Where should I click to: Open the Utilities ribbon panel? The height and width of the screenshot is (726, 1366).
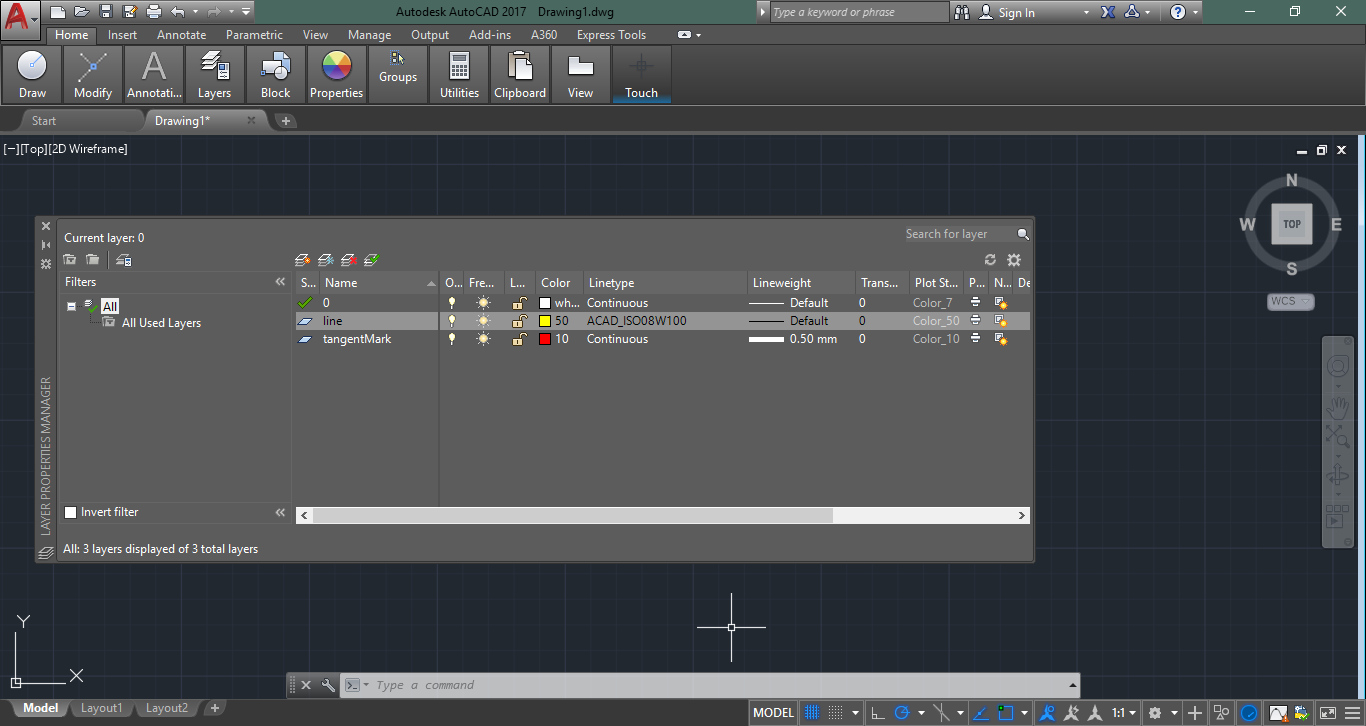click(459, 75)
